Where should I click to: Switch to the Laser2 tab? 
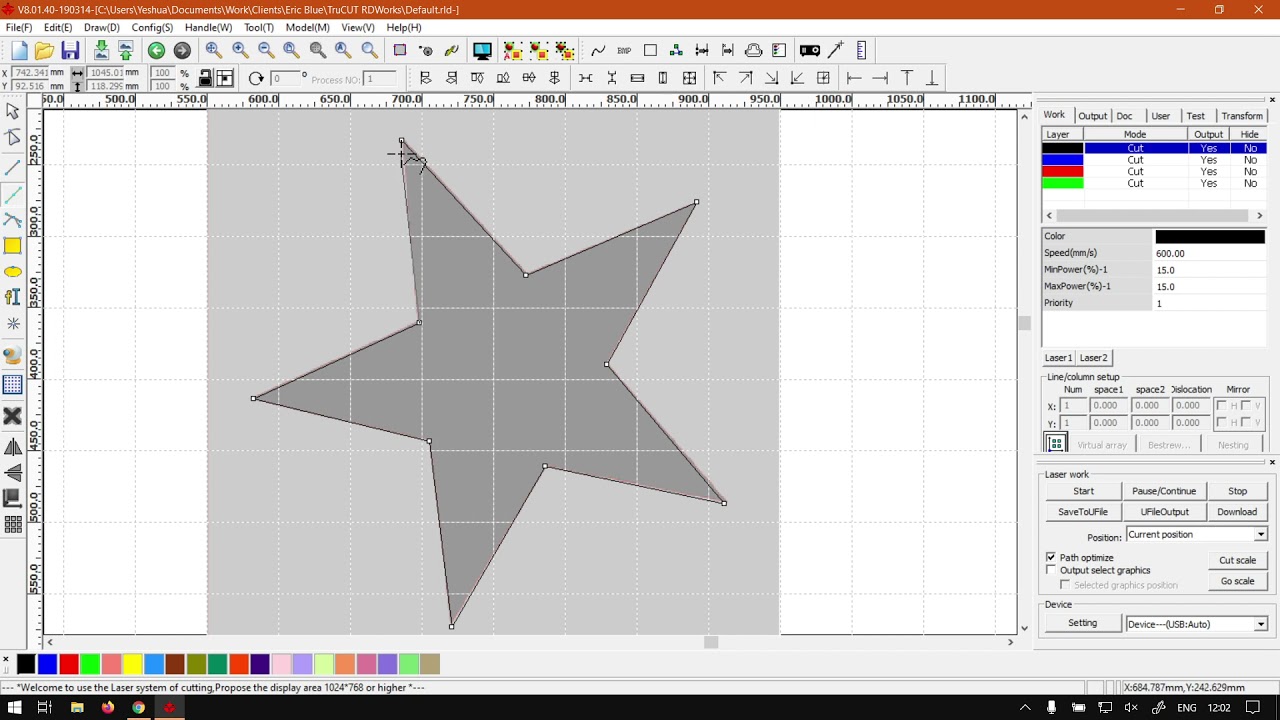(x=1093, y=358)
